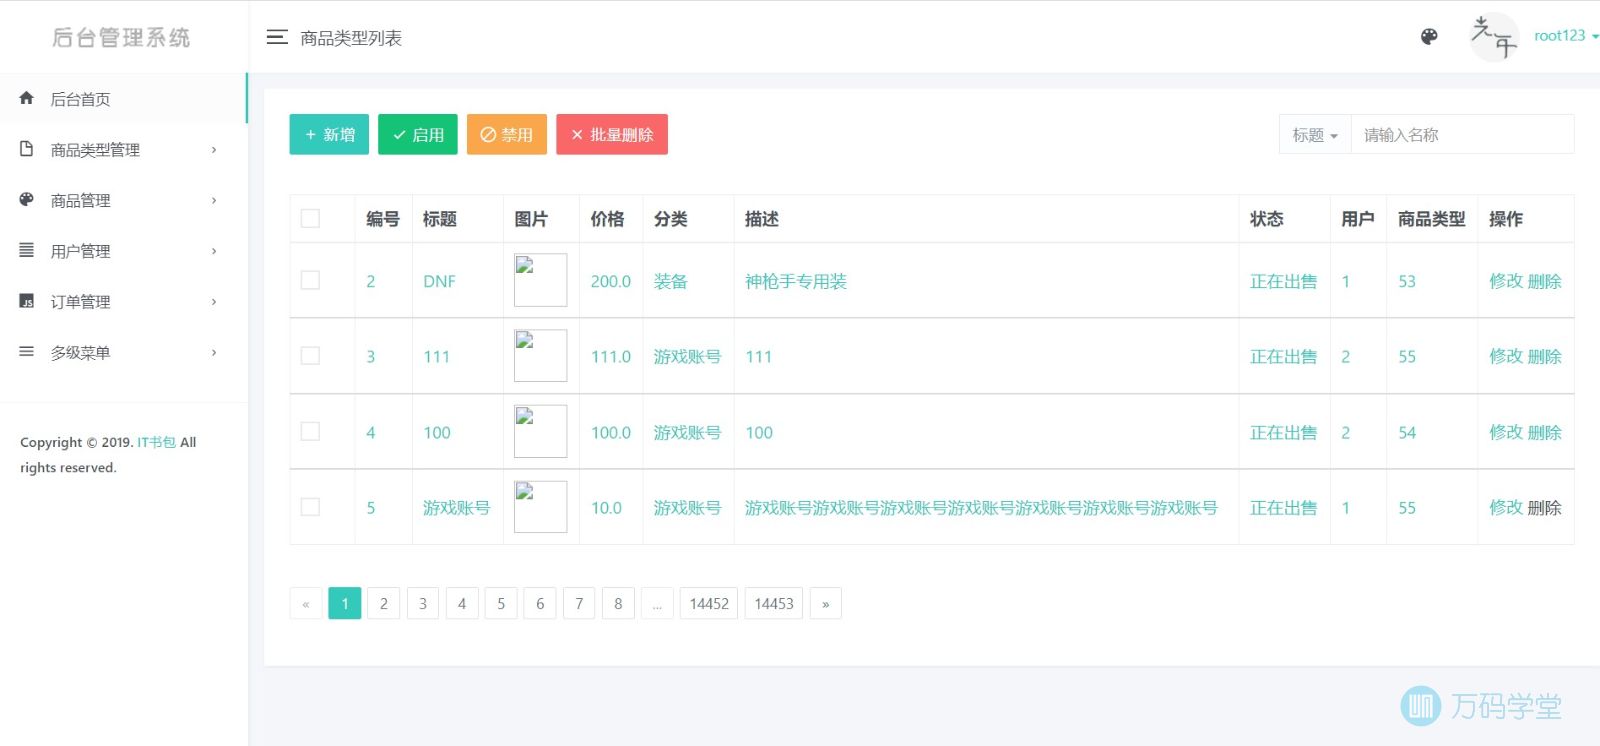The image size is (1600, 746).
Task: Check the box for row 5
Action: point(310,506)
